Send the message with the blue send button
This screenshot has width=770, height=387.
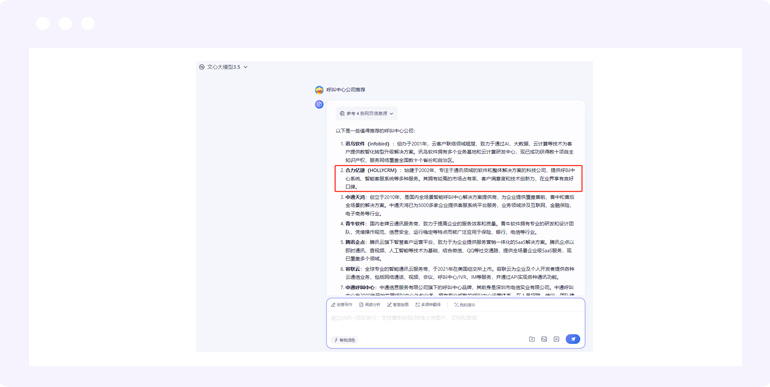pyautogui.click(x=573, y=339)
